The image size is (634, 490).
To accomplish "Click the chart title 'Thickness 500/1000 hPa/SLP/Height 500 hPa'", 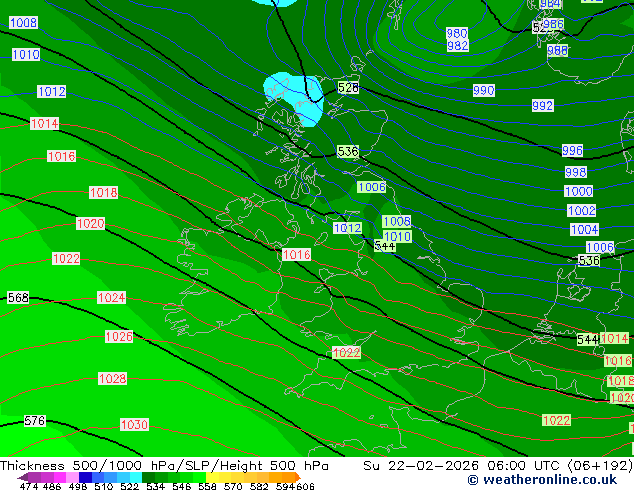I will pos(164,466).
